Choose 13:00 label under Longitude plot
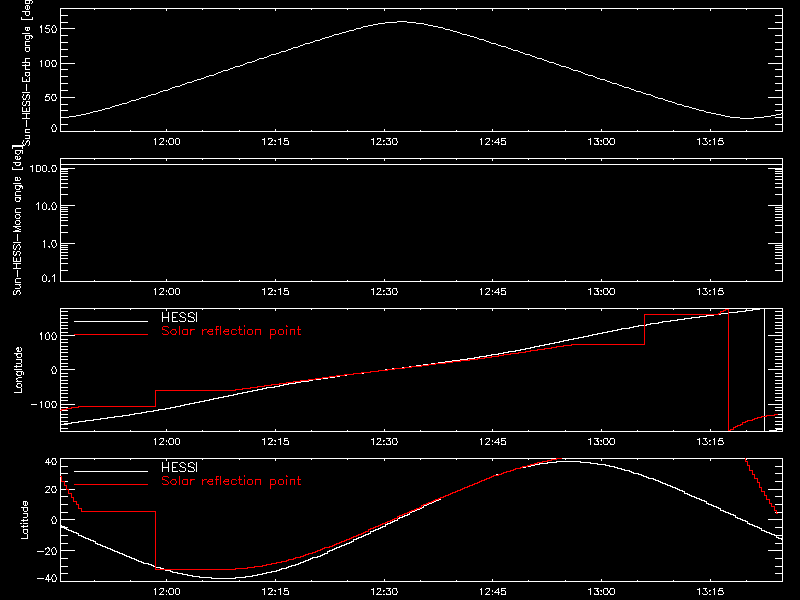The height and width of the screenshot is (600, 800). click(601, 441)
